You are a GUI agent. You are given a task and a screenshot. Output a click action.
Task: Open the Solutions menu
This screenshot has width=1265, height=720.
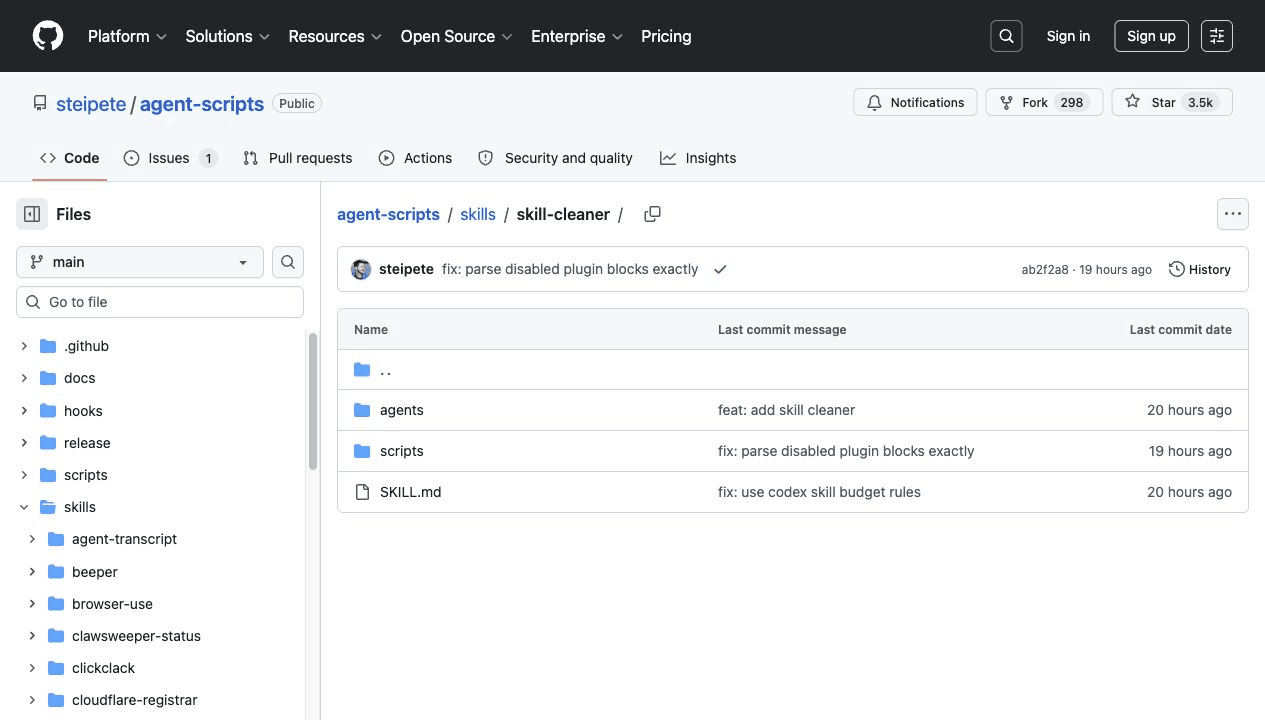[228, 36]
